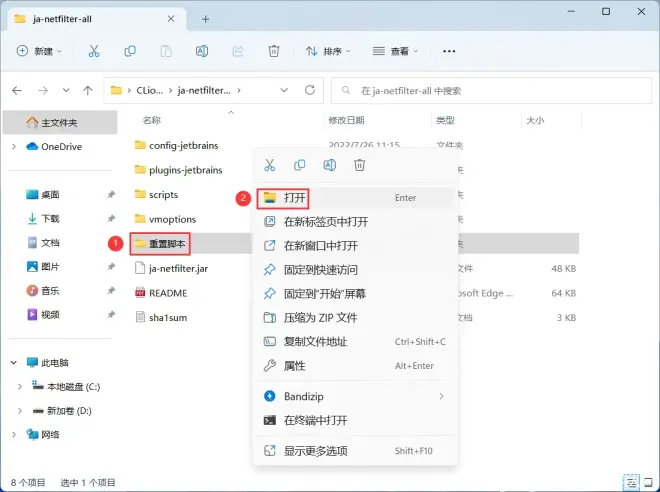The width and height of the screenshot is (660, 492).
Task: Open the three-dot more options toolbar menu
Action: [x=449, y=51]
